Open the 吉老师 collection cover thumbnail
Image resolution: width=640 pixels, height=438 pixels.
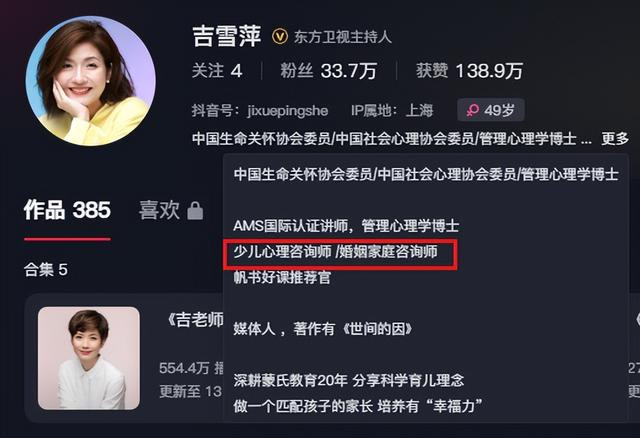click(89, 358)
